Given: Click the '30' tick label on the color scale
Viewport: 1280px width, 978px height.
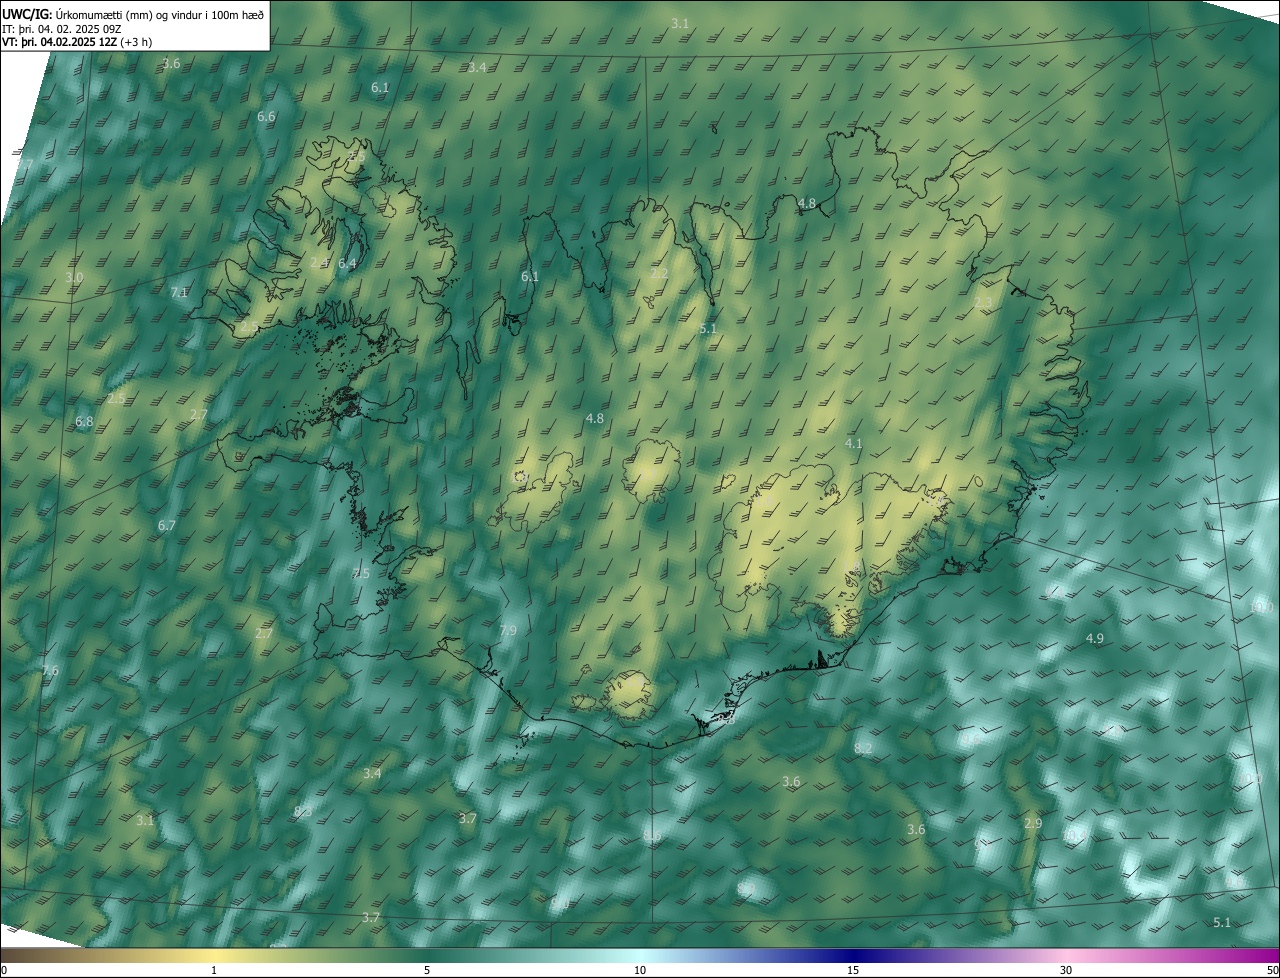Looking at the screenshot, I should 1066,970.
